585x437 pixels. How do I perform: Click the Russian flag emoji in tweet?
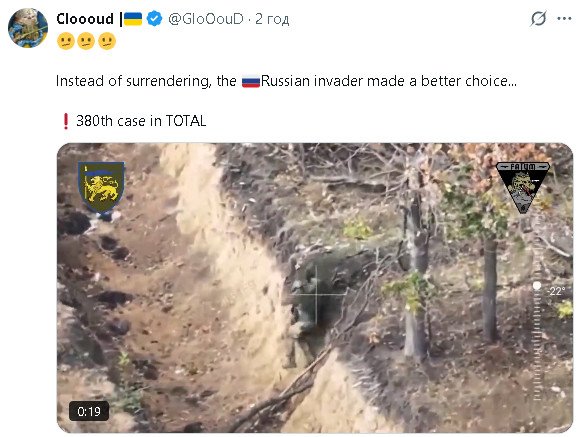coord(251,81)
